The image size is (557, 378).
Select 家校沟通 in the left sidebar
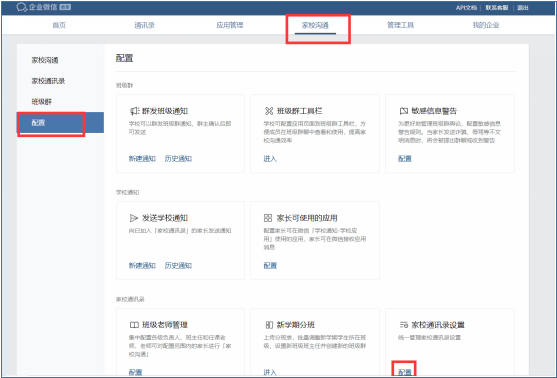(x=45, y=60)
